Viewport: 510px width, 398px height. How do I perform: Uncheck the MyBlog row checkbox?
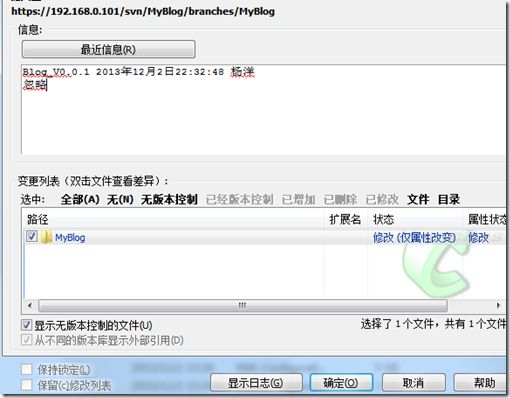click(x=32, y=237)
